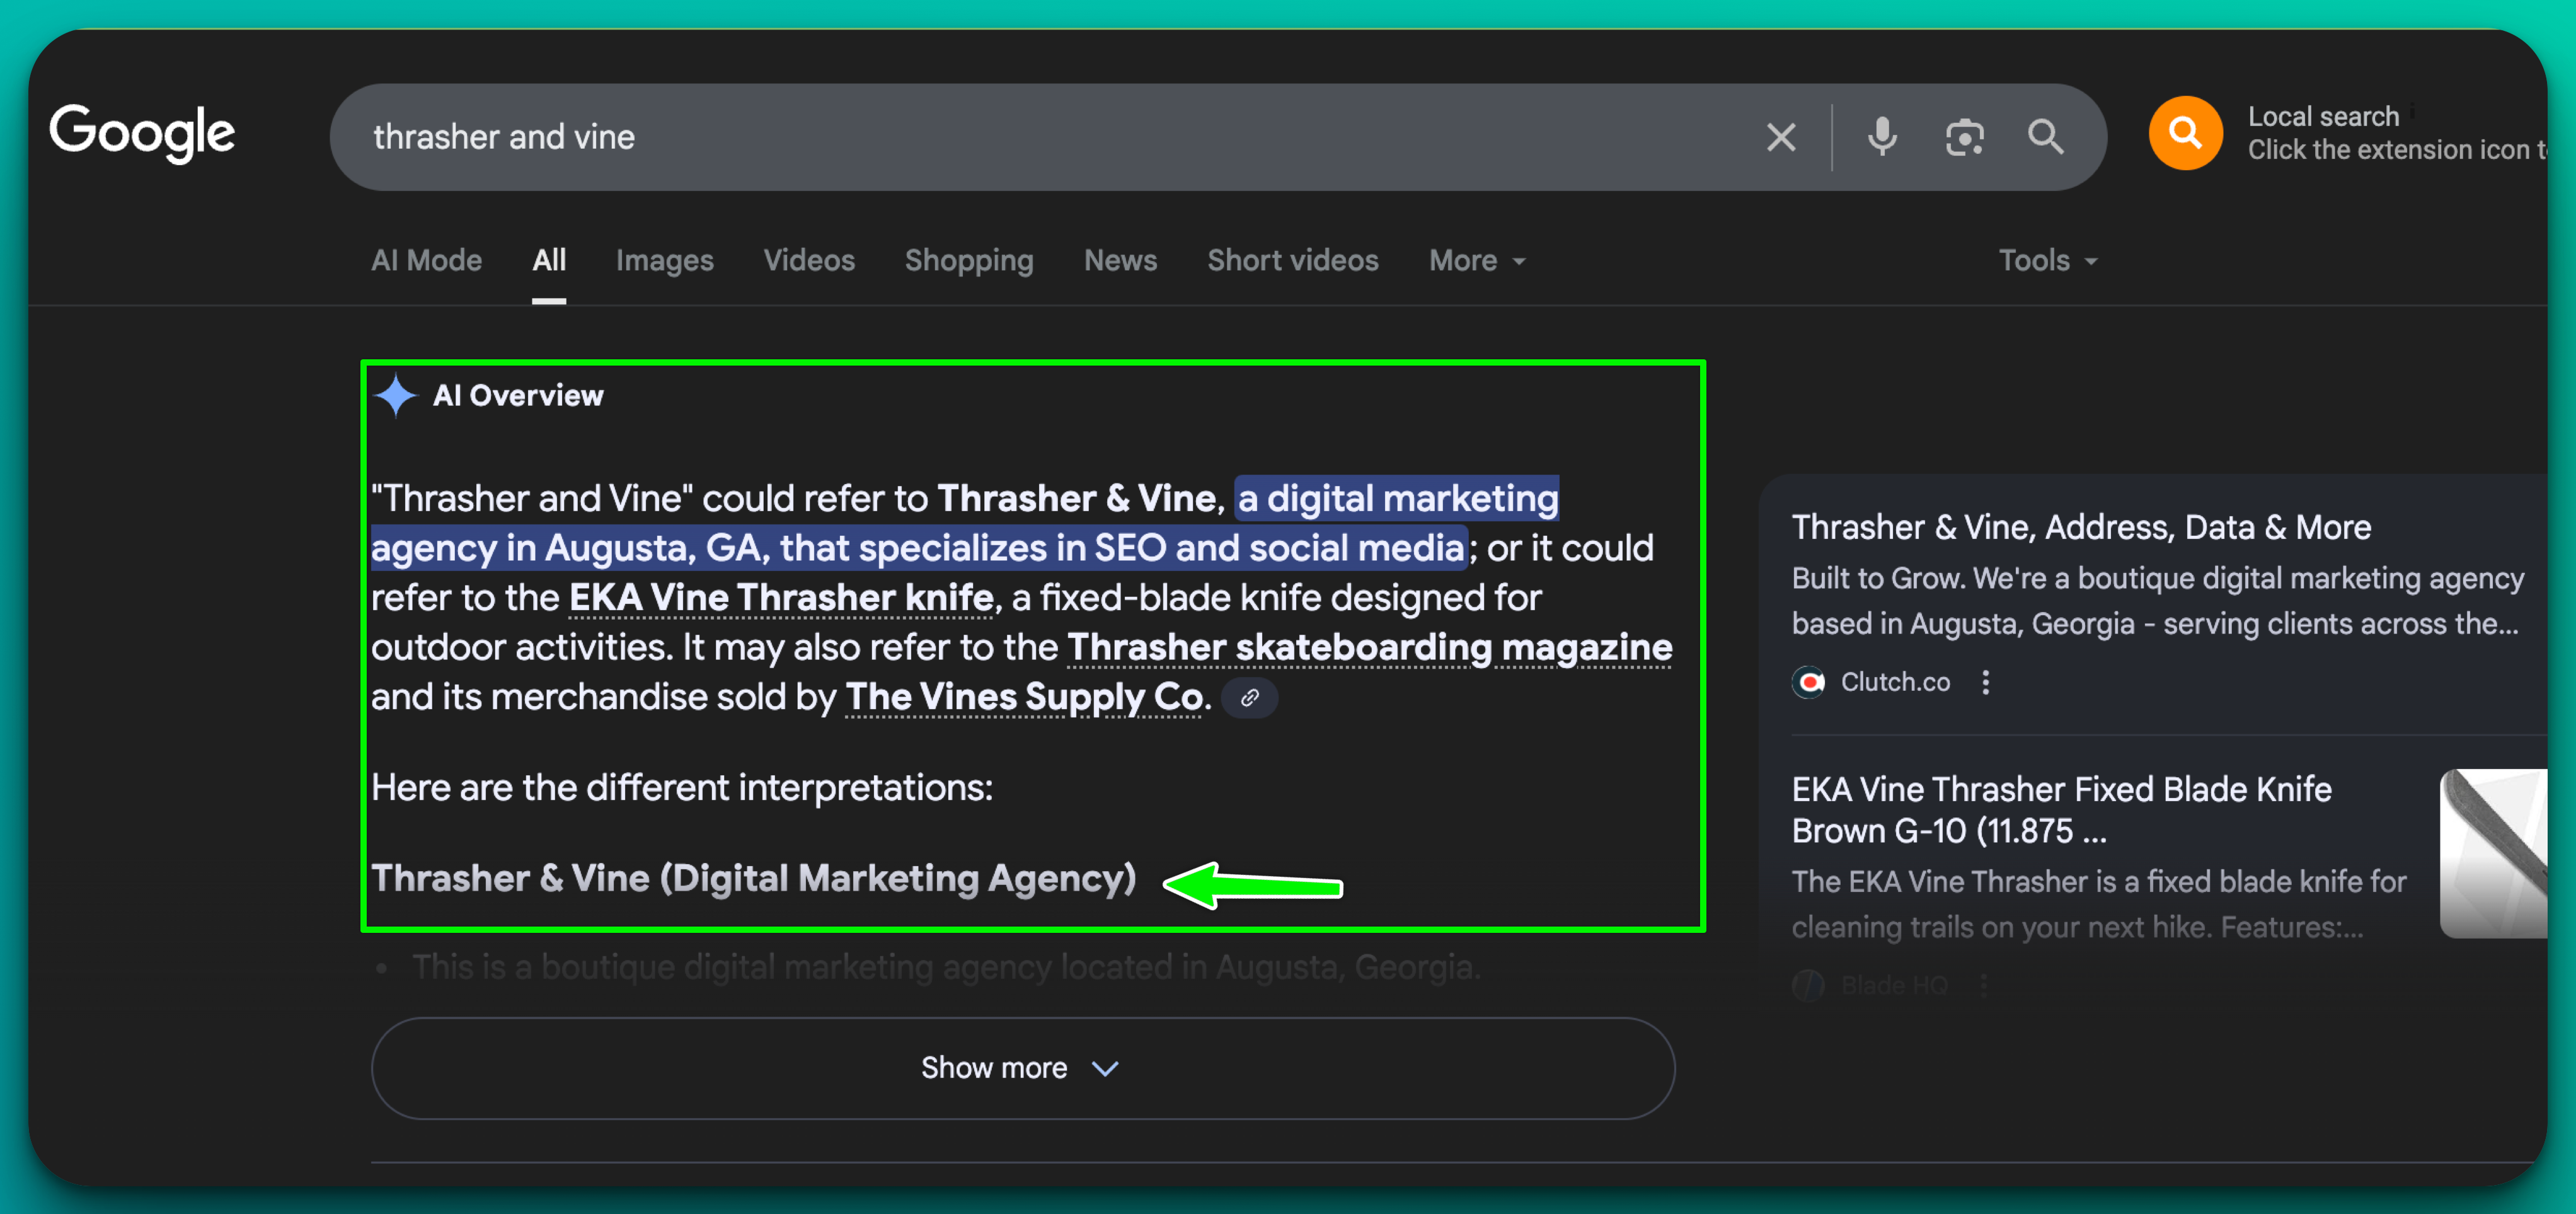
Task: Click the magnifying glass search button
Action: 2045,137
